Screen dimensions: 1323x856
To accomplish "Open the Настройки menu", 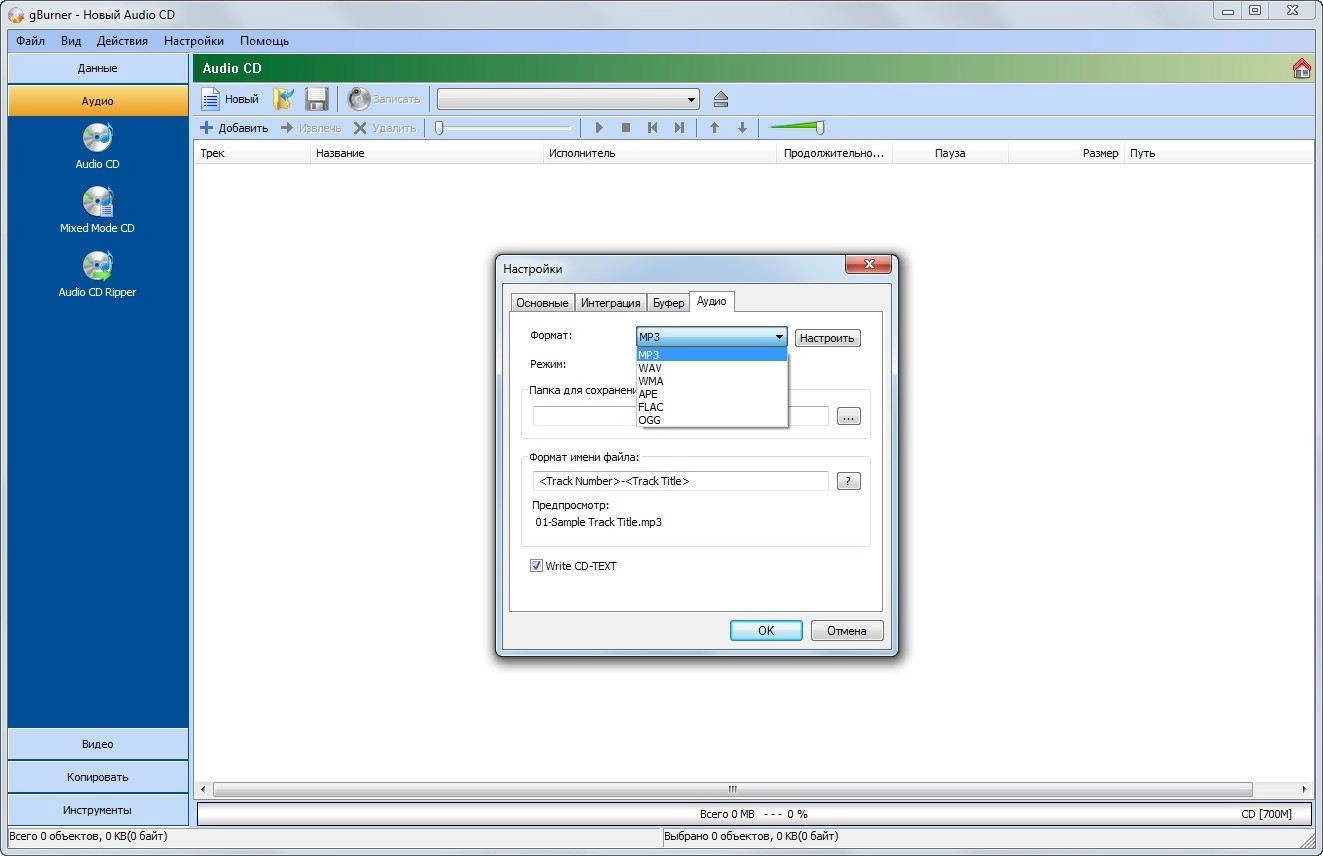I will pyautogui.click(x=194, y=41).
